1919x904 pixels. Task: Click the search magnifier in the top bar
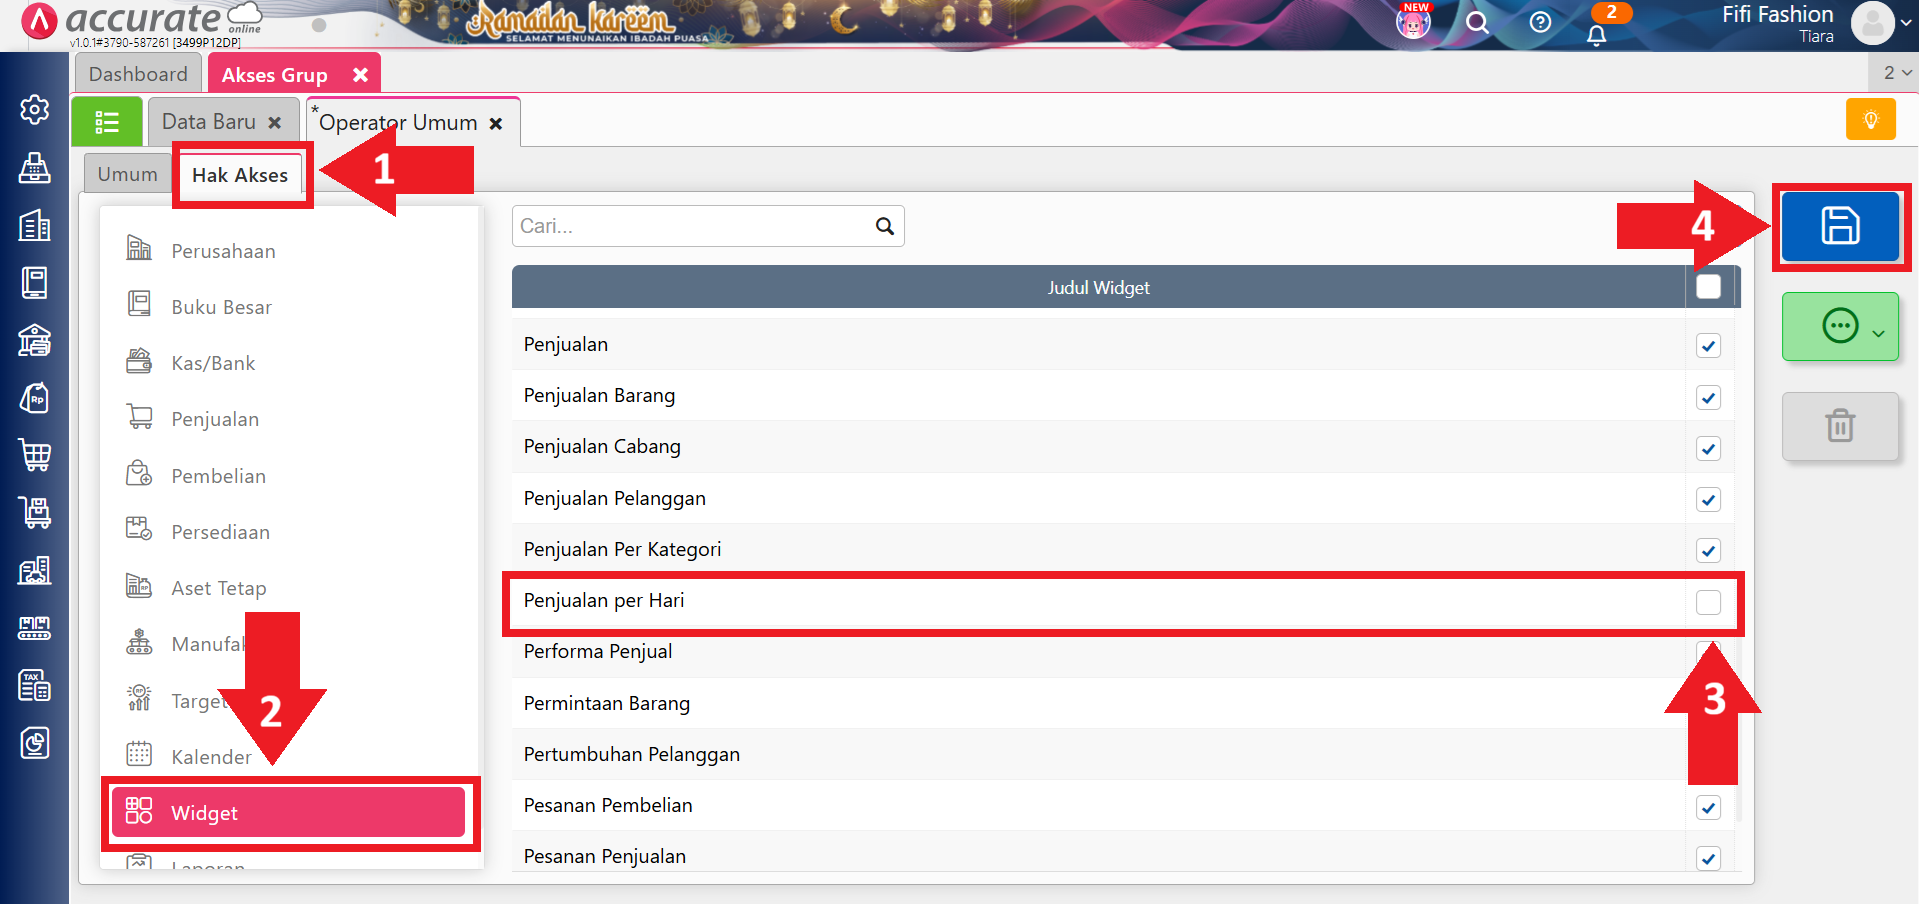point(1477,22)
